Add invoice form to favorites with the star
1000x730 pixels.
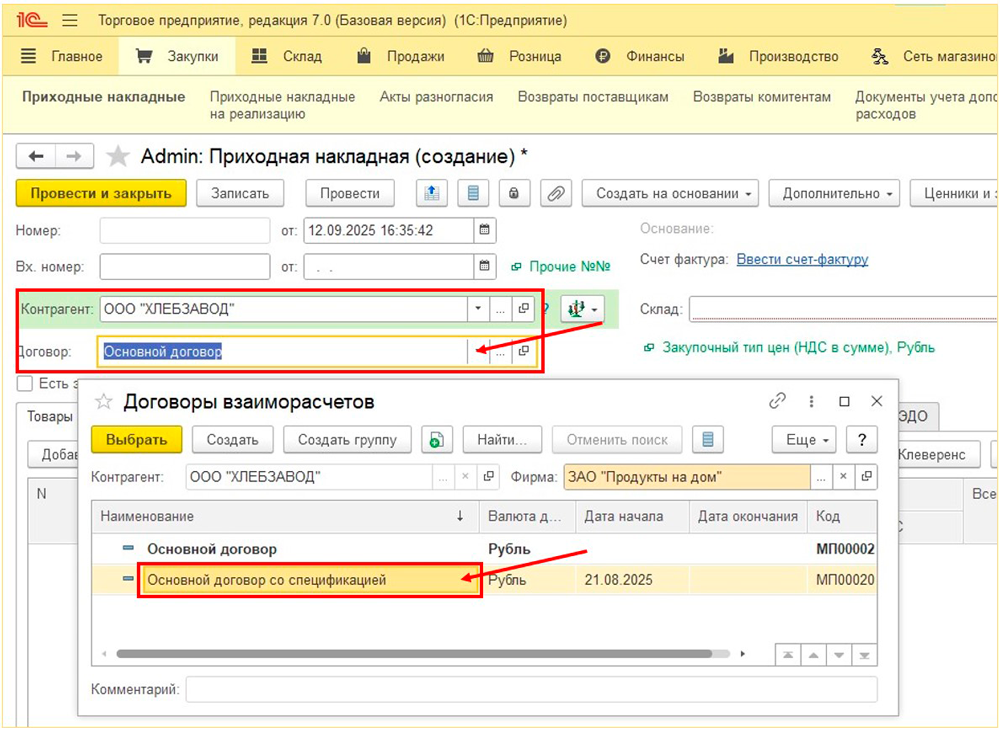tap(118, 156)
